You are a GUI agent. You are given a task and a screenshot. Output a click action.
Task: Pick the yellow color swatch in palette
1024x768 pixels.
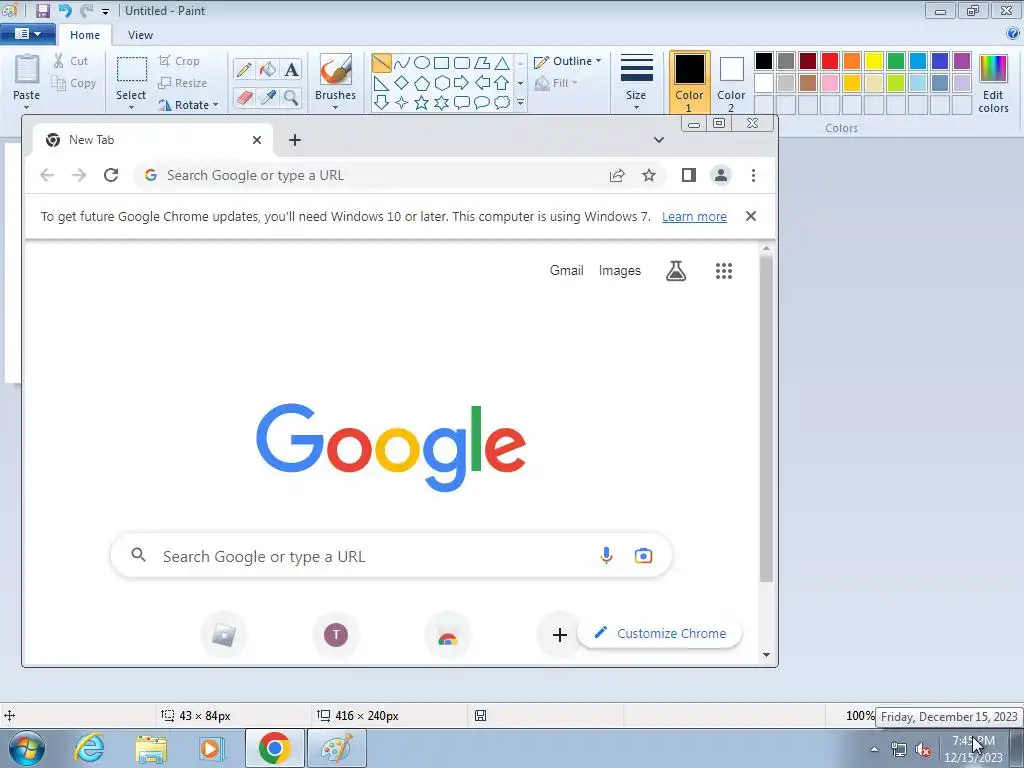point(874,61)
